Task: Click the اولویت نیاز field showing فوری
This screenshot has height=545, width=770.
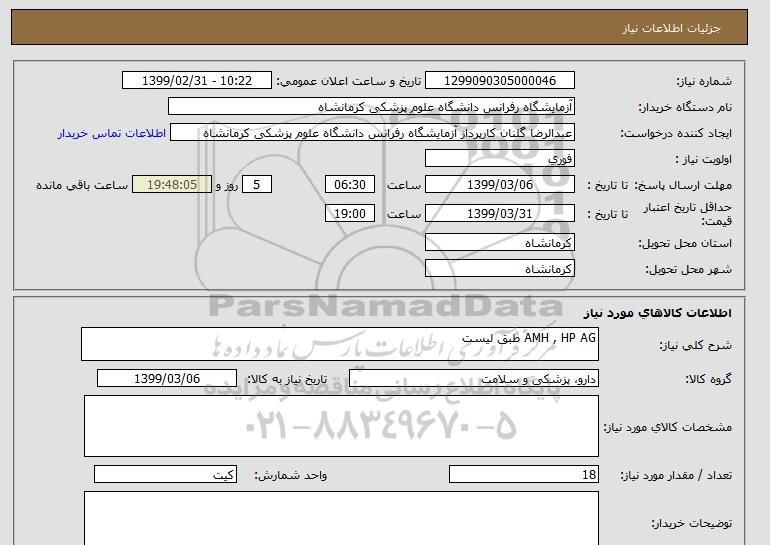Action: [499, 159]
